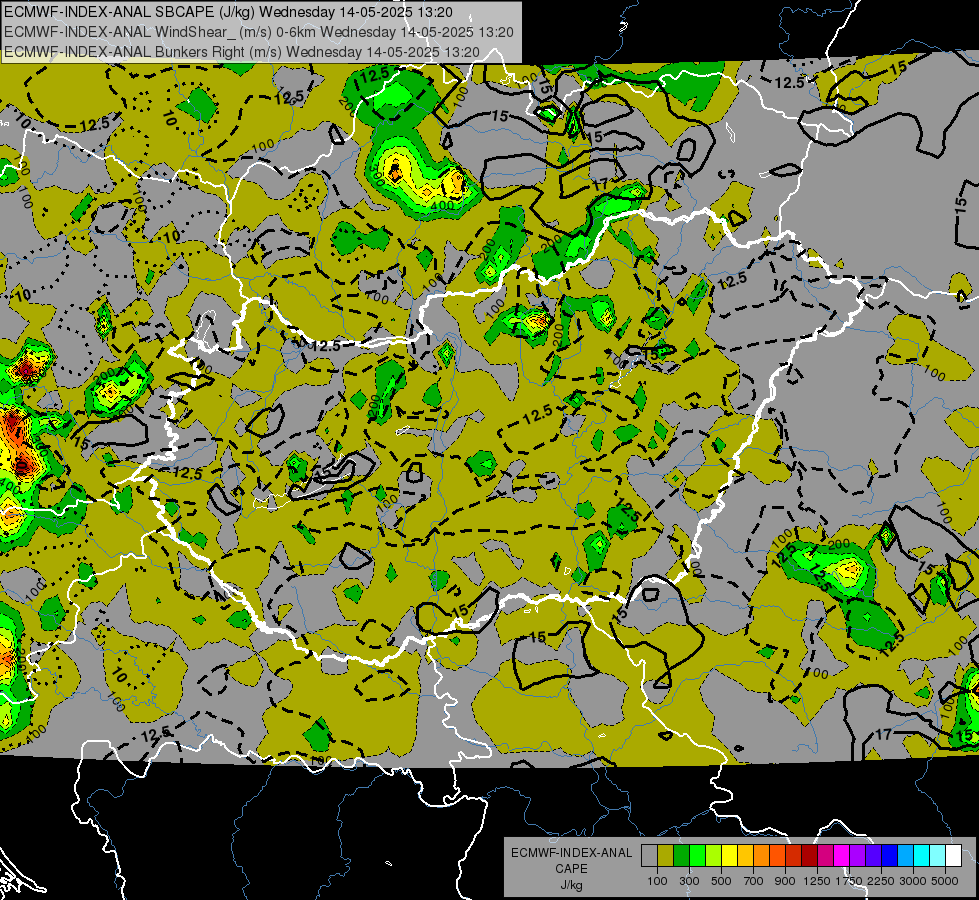979x900 pixels.
Task: Click the white legend swatch
Action: coord(954,856)
